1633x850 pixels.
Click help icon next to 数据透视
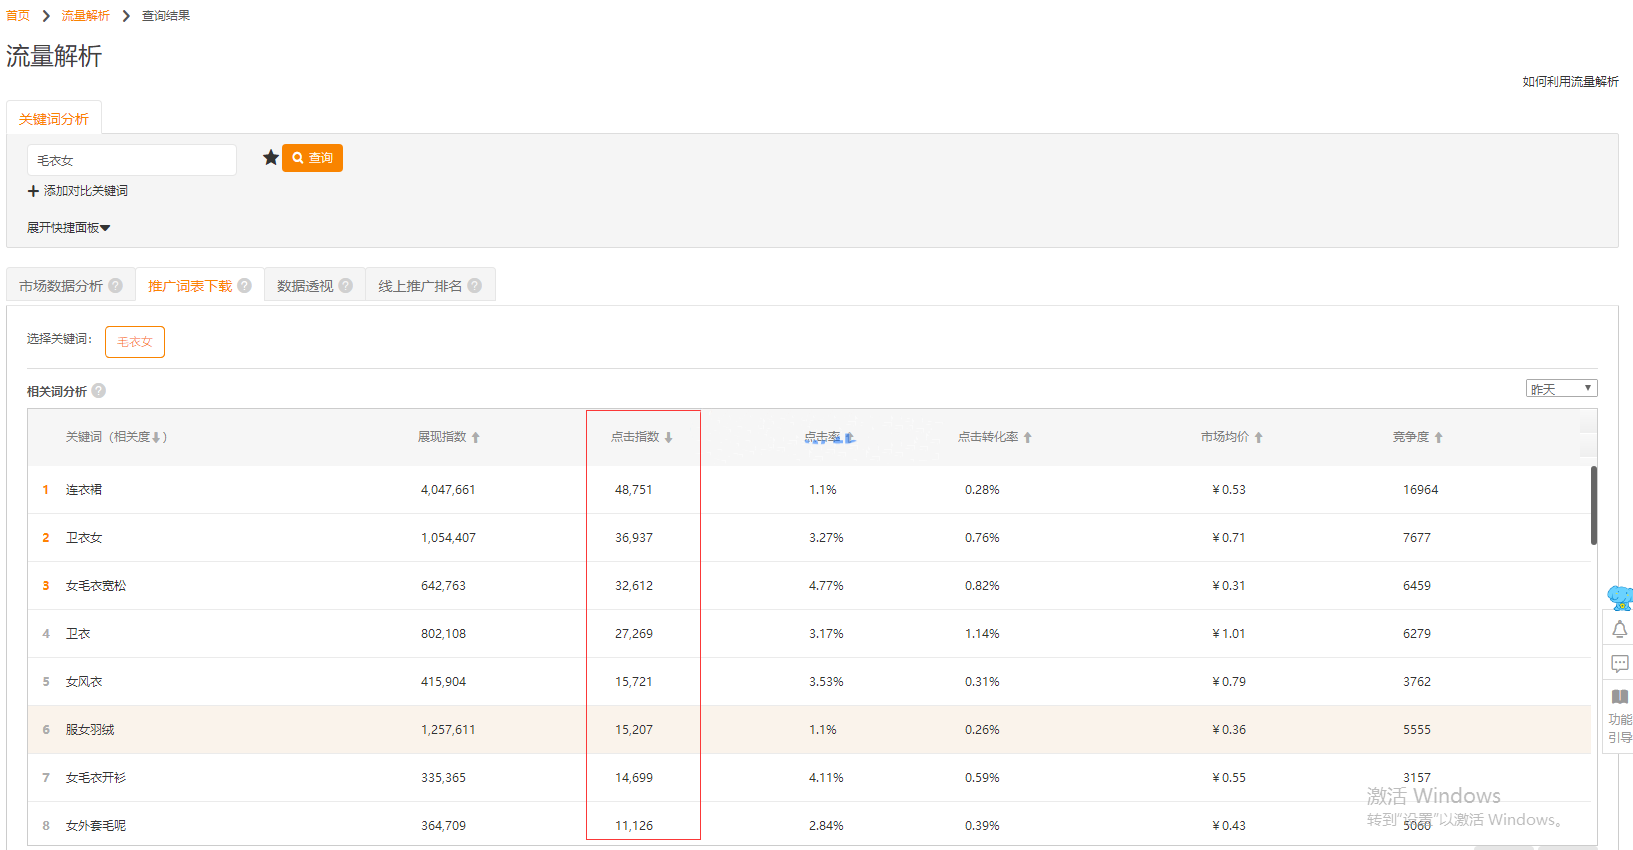346,285
